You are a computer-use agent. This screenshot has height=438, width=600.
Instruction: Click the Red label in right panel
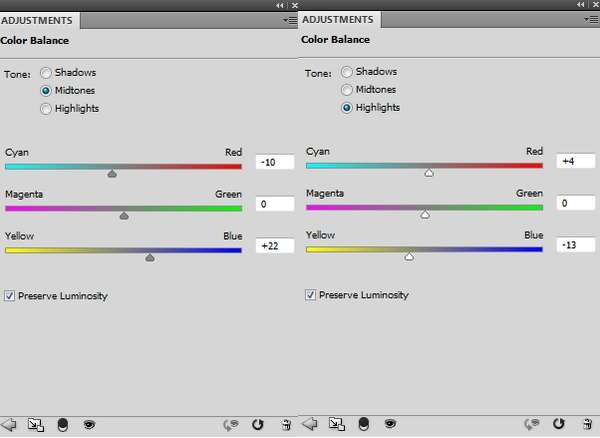tap(535, 151)
